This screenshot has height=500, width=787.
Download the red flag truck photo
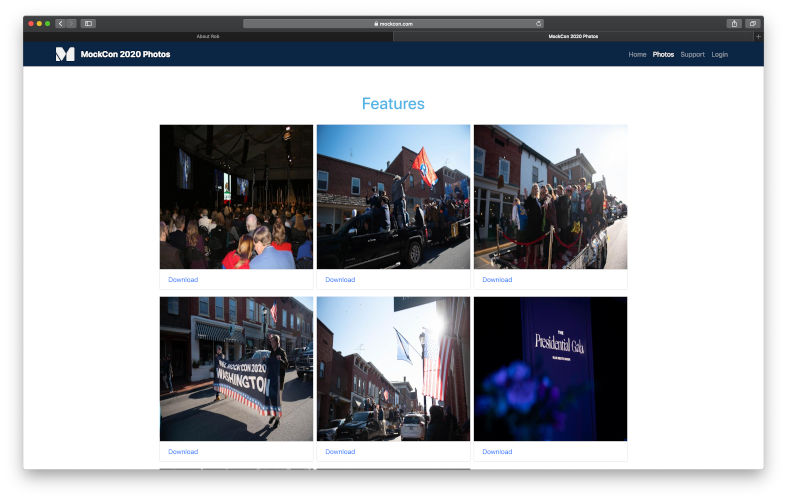tap(340, 280)
